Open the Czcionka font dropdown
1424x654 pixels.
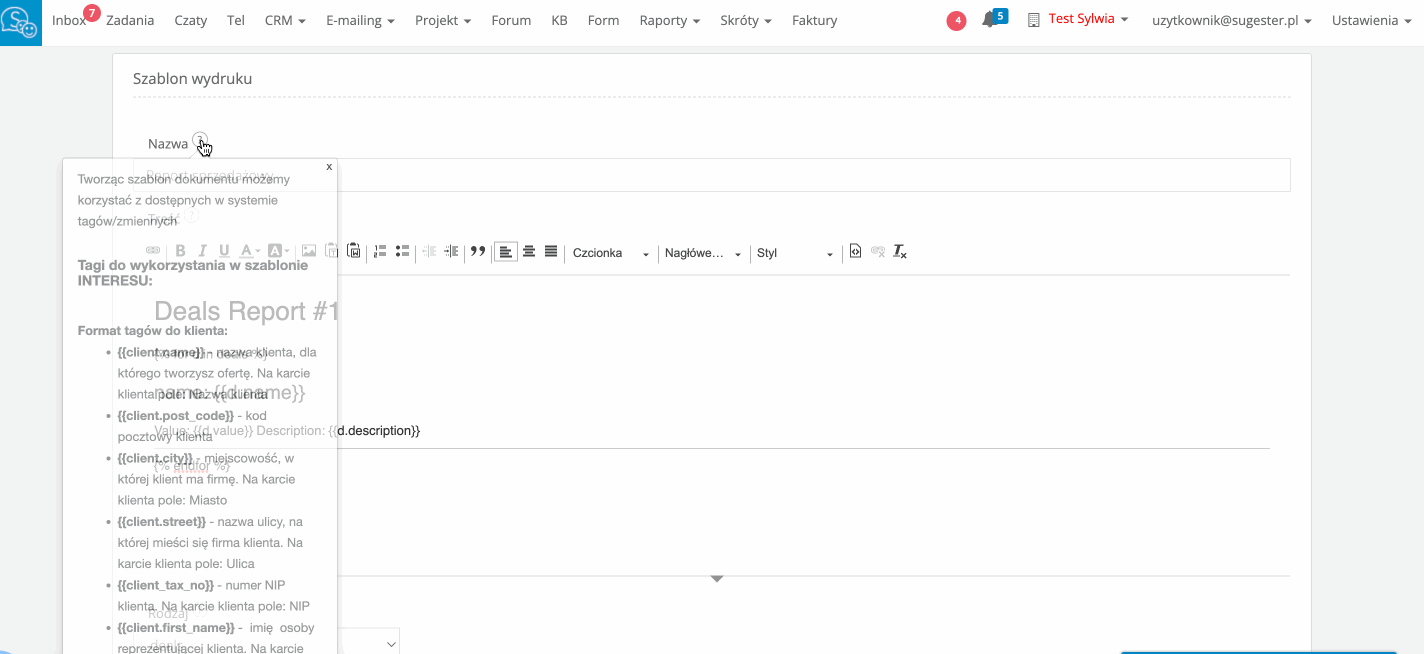(611, 253)
